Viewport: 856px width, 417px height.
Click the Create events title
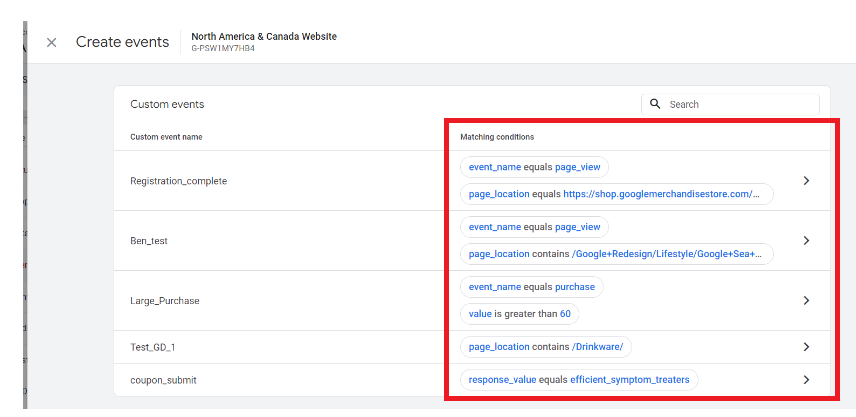122,42
